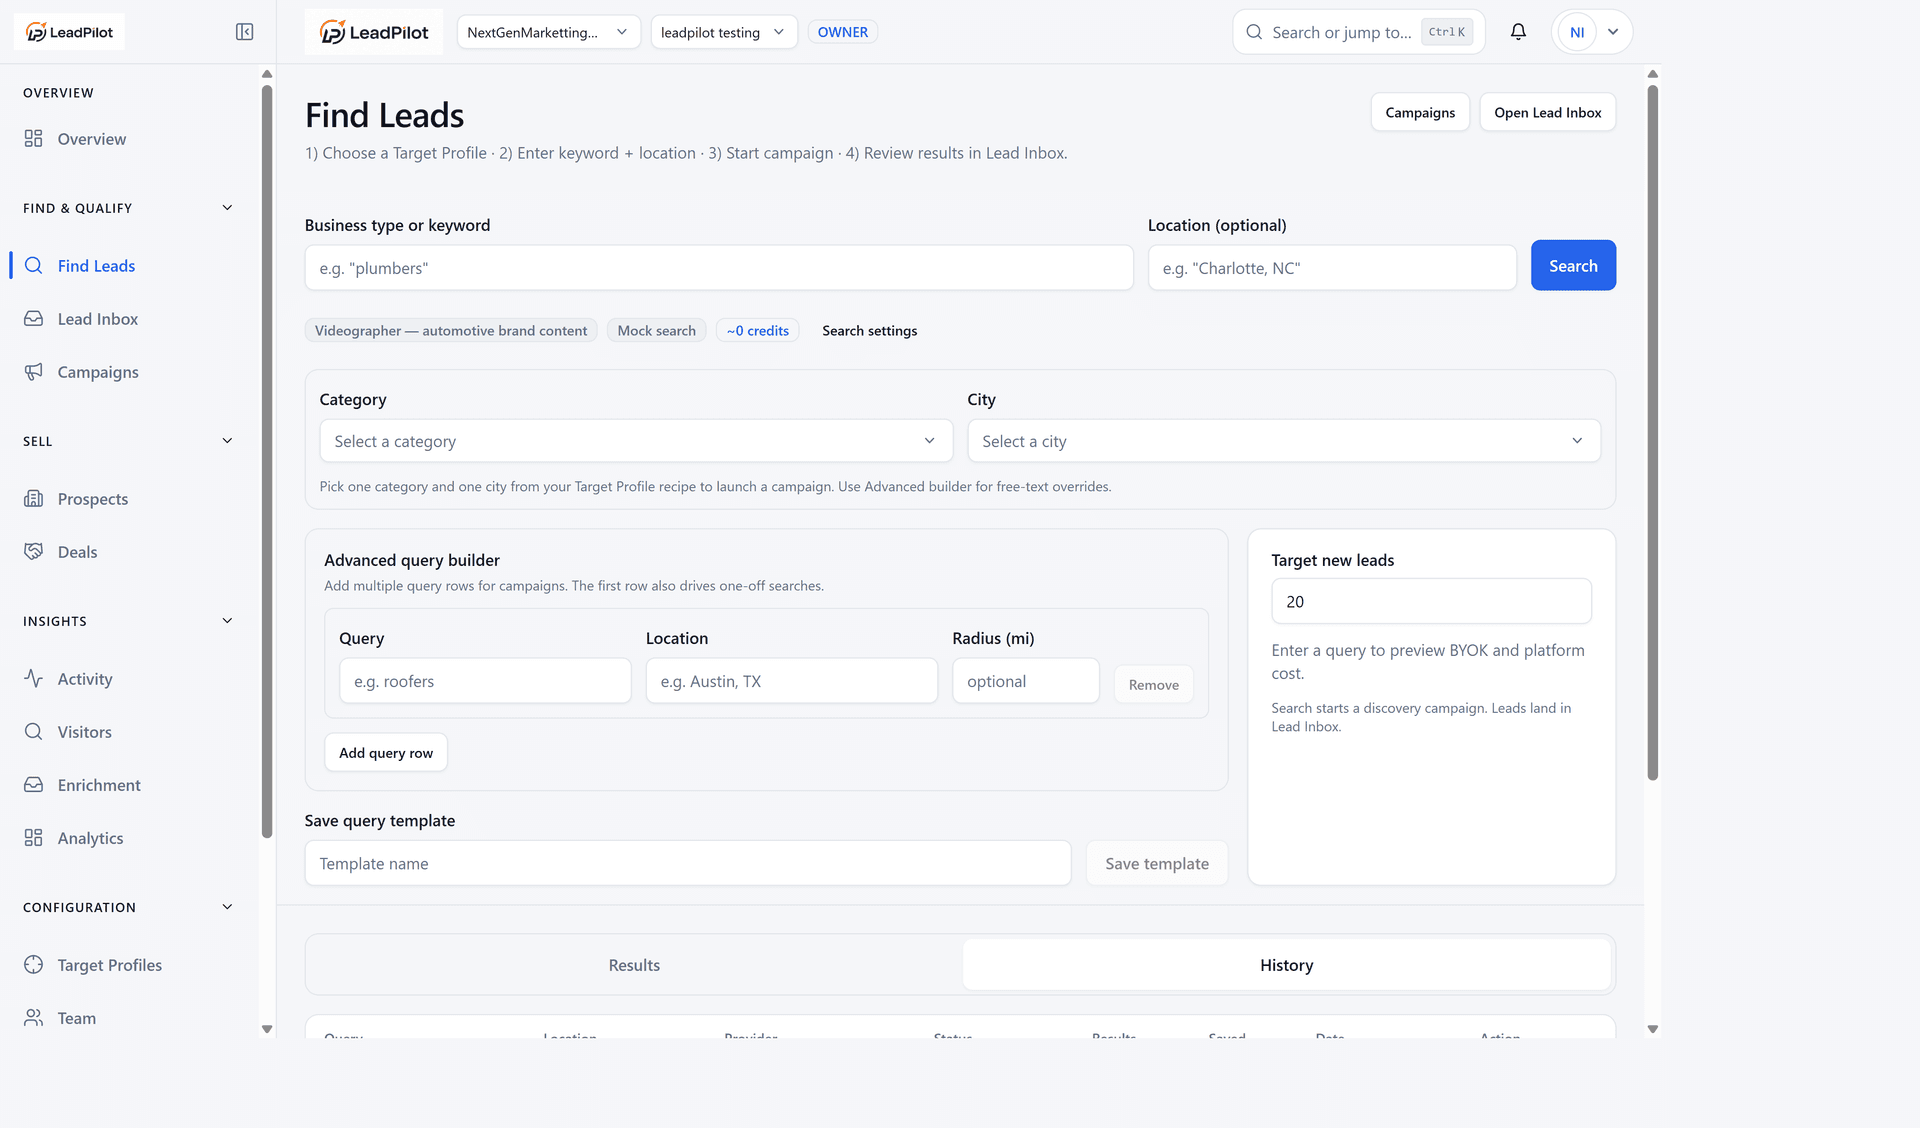Click the main page scrollbar
The height and width of the screenshot is (1128, 1920).
point(1653,432)
